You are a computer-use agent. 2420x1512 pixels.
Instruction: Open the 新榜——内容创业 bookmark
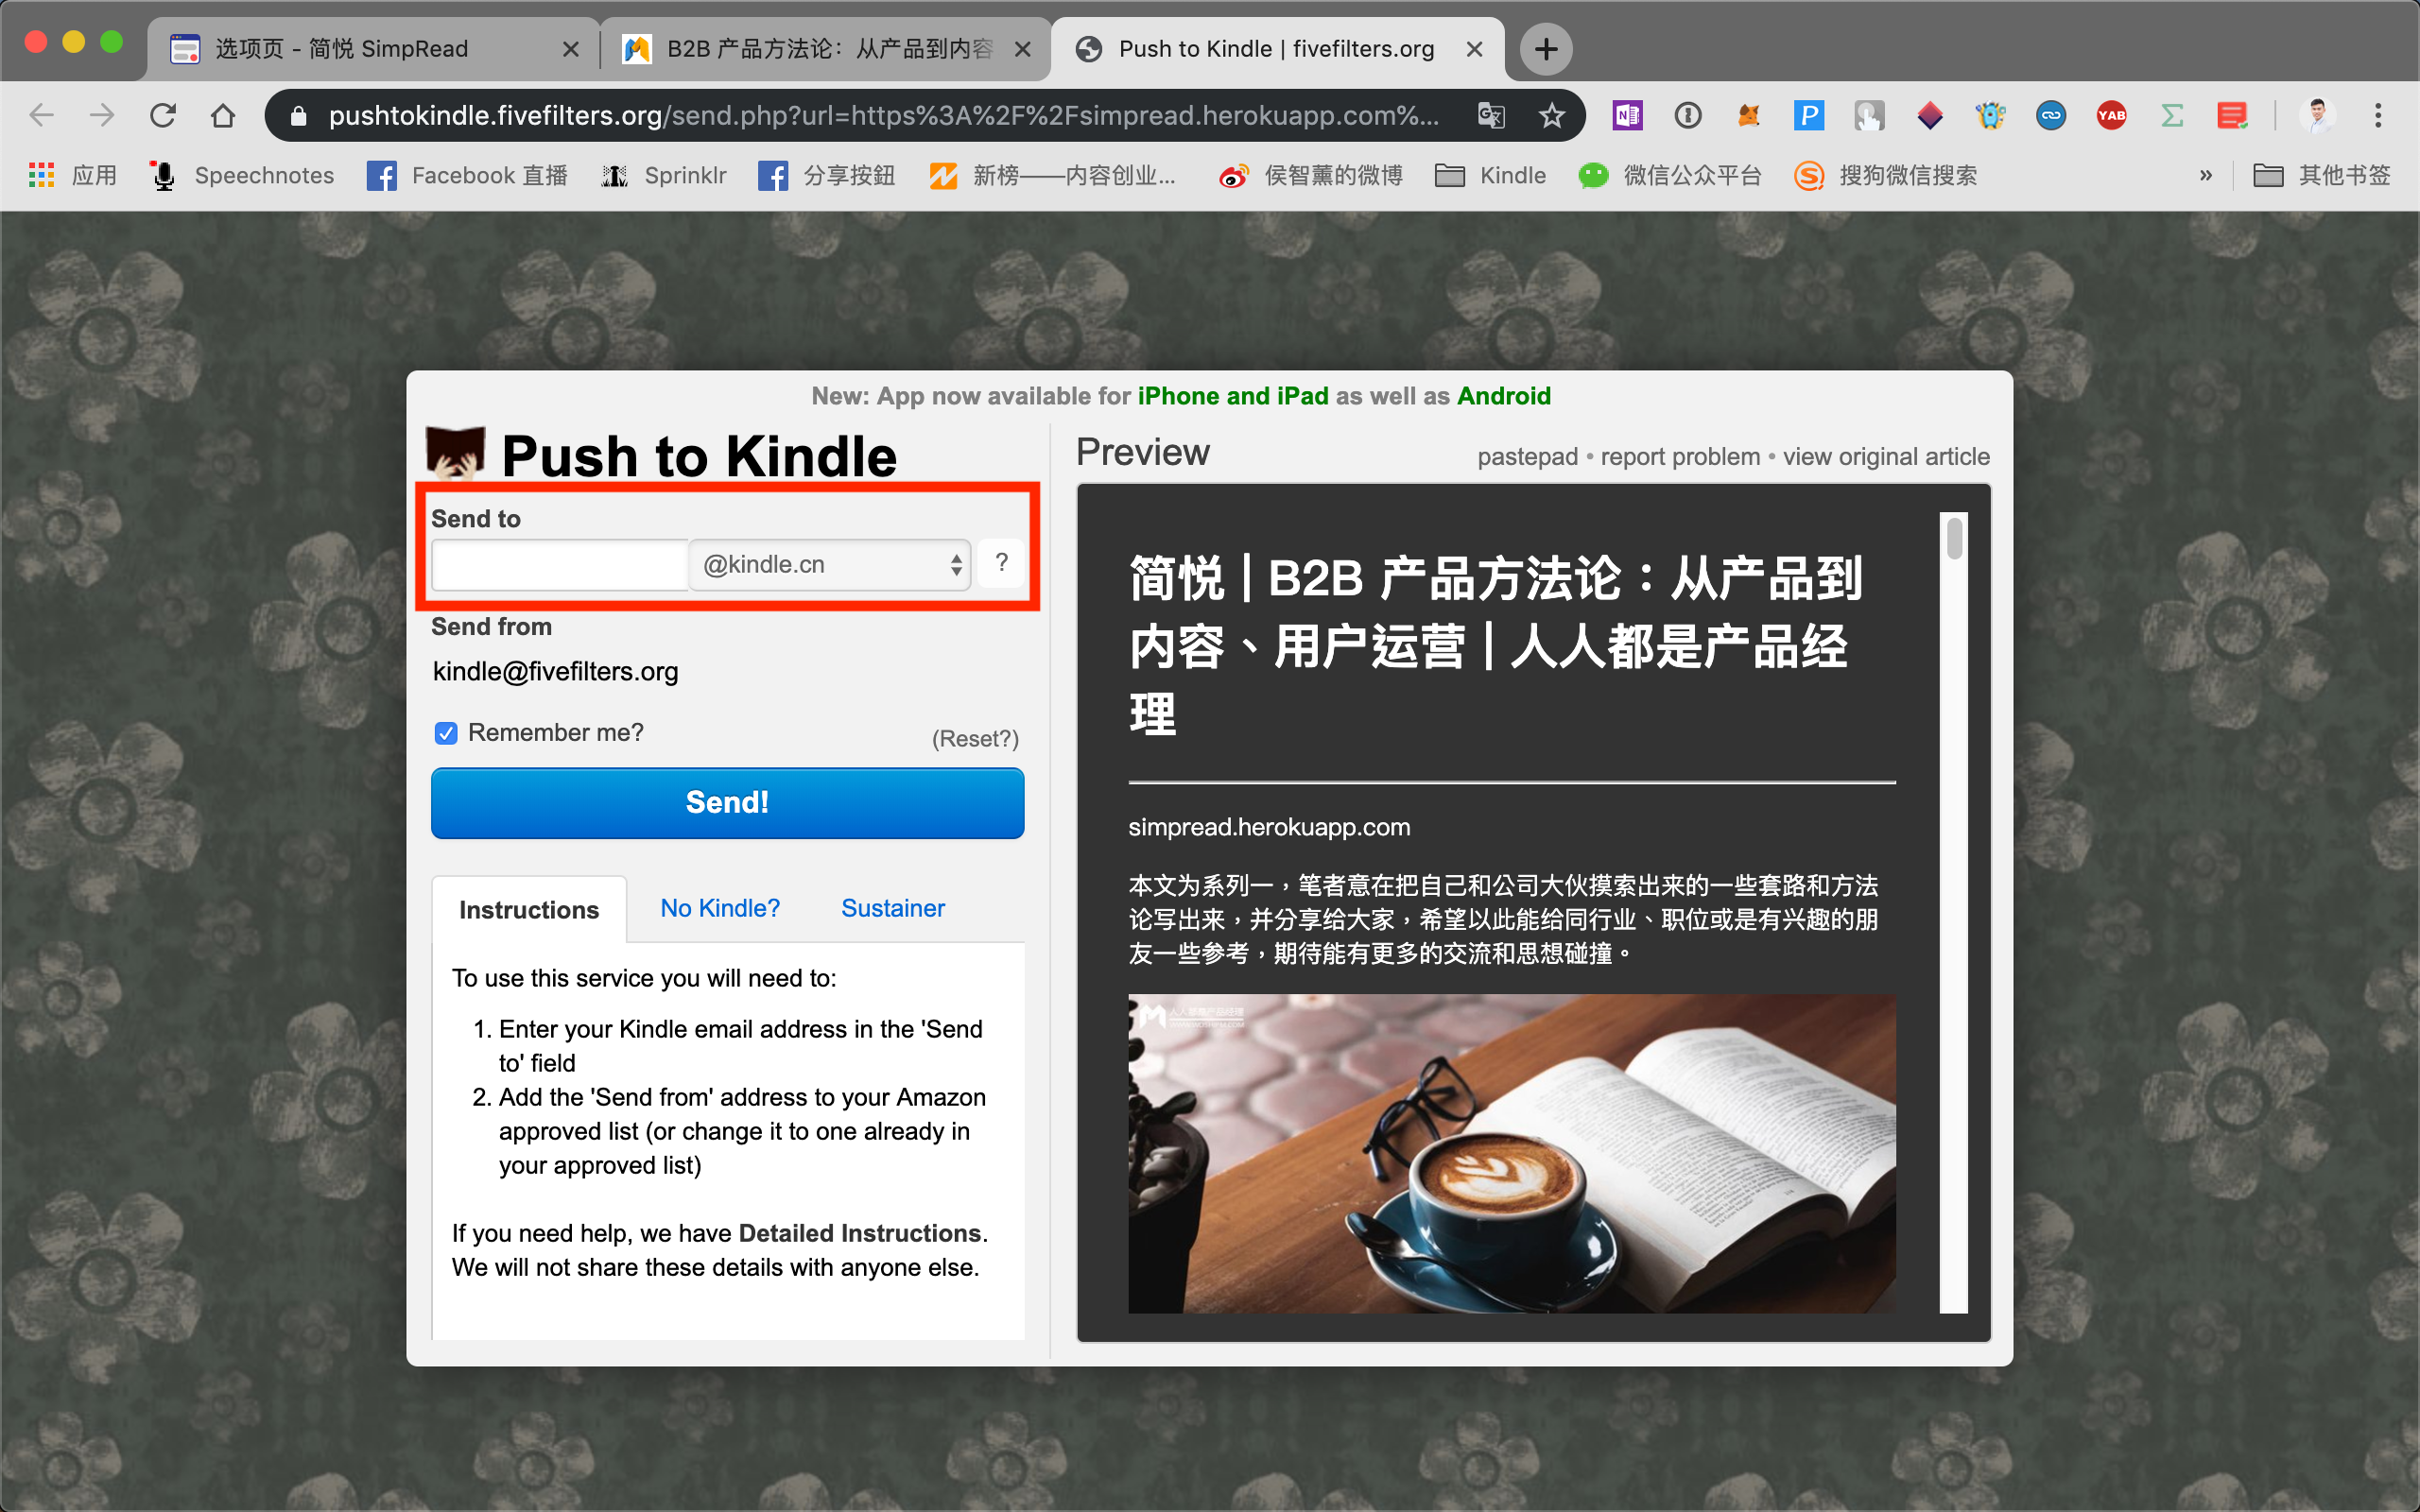point(1052,176)
